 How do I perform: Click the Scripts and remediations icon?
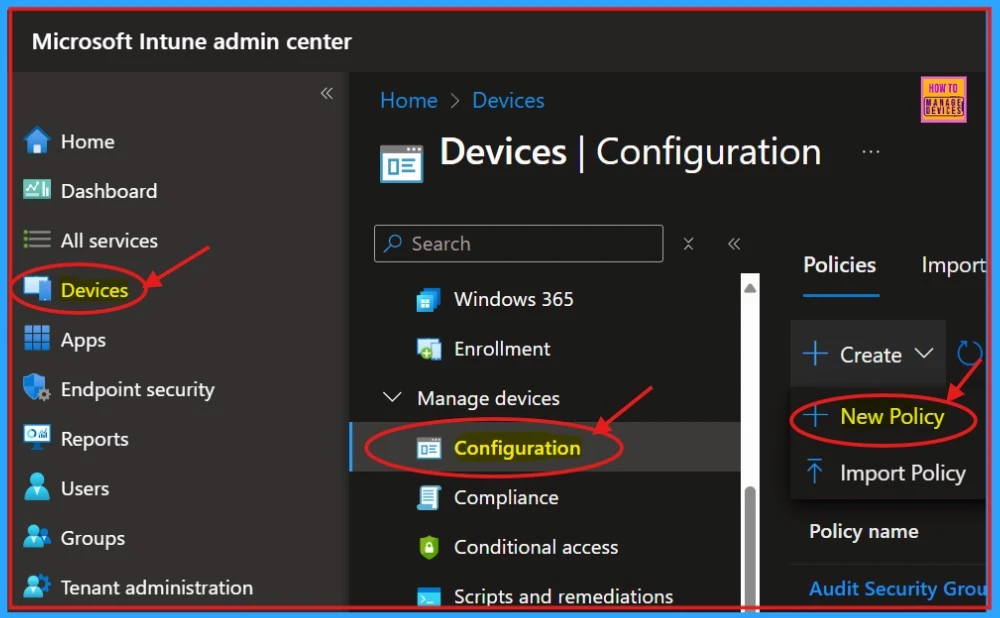[x=429, y=597]
